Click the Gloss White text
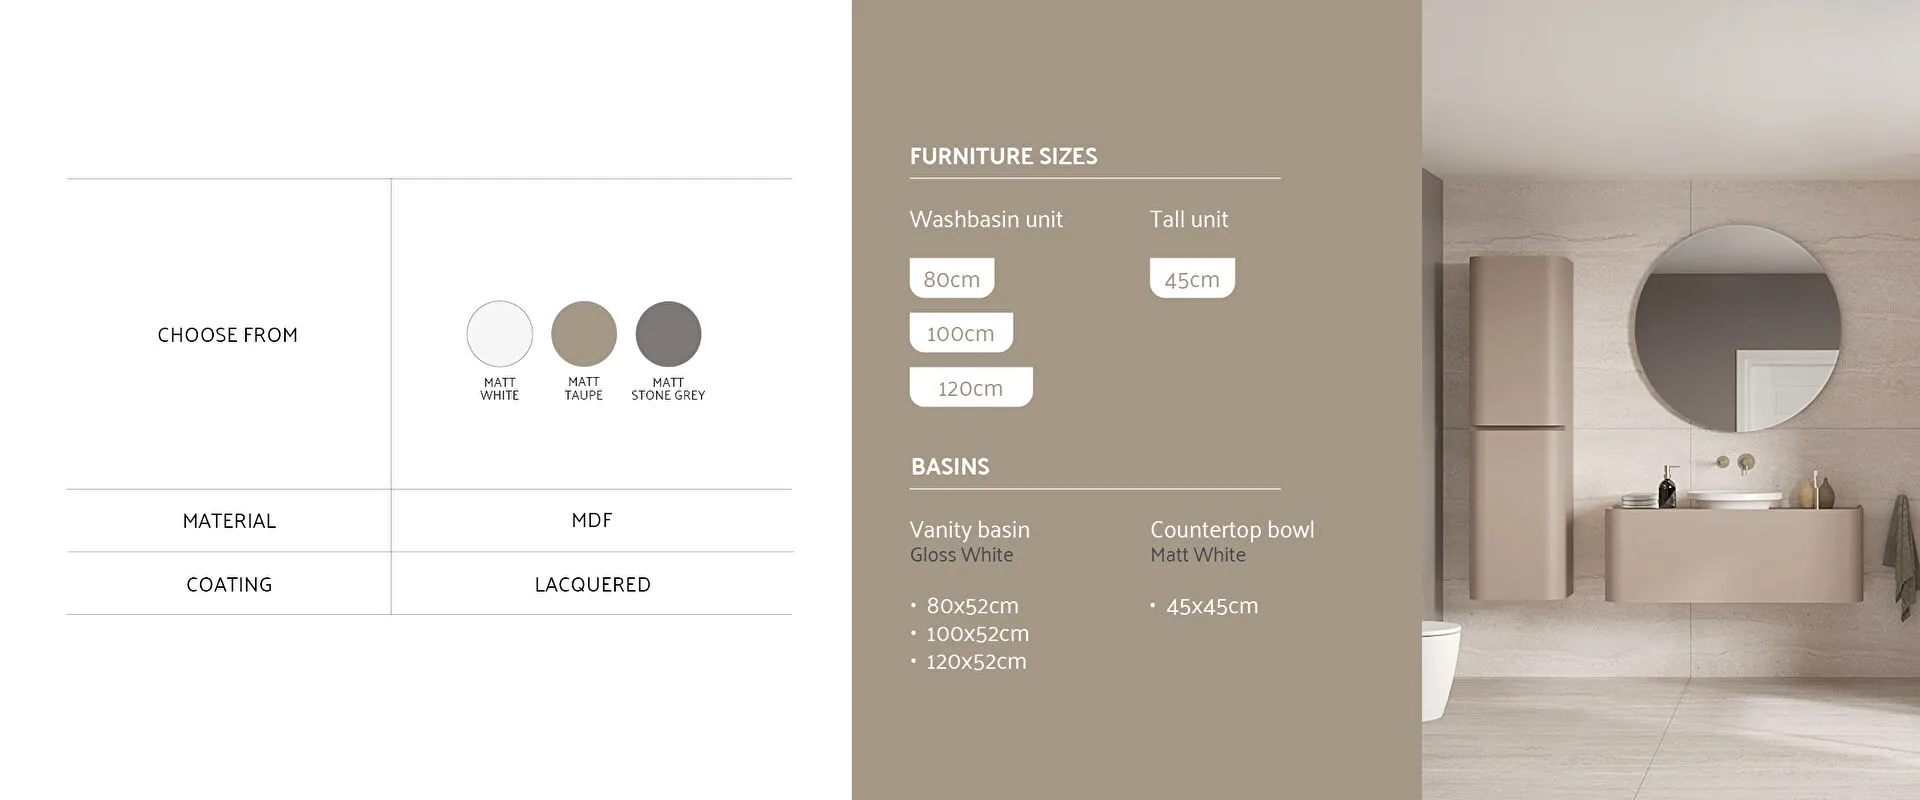This screenshot has height=800, width=1920. (961, 555)
